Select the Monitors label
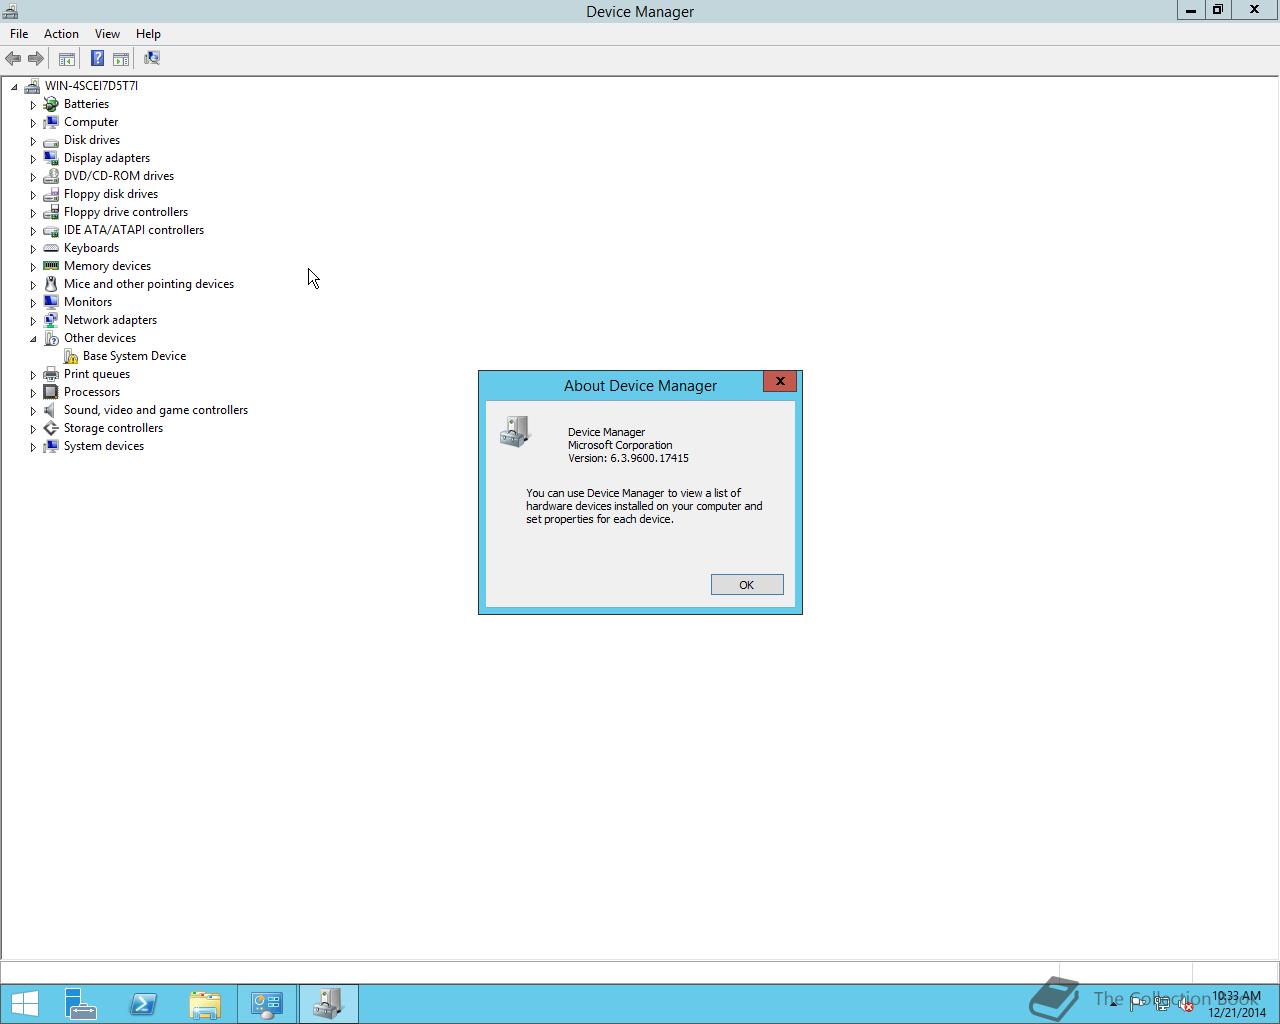The width and height of the screenshot is (1280, 1024). (x=88, y=302)
